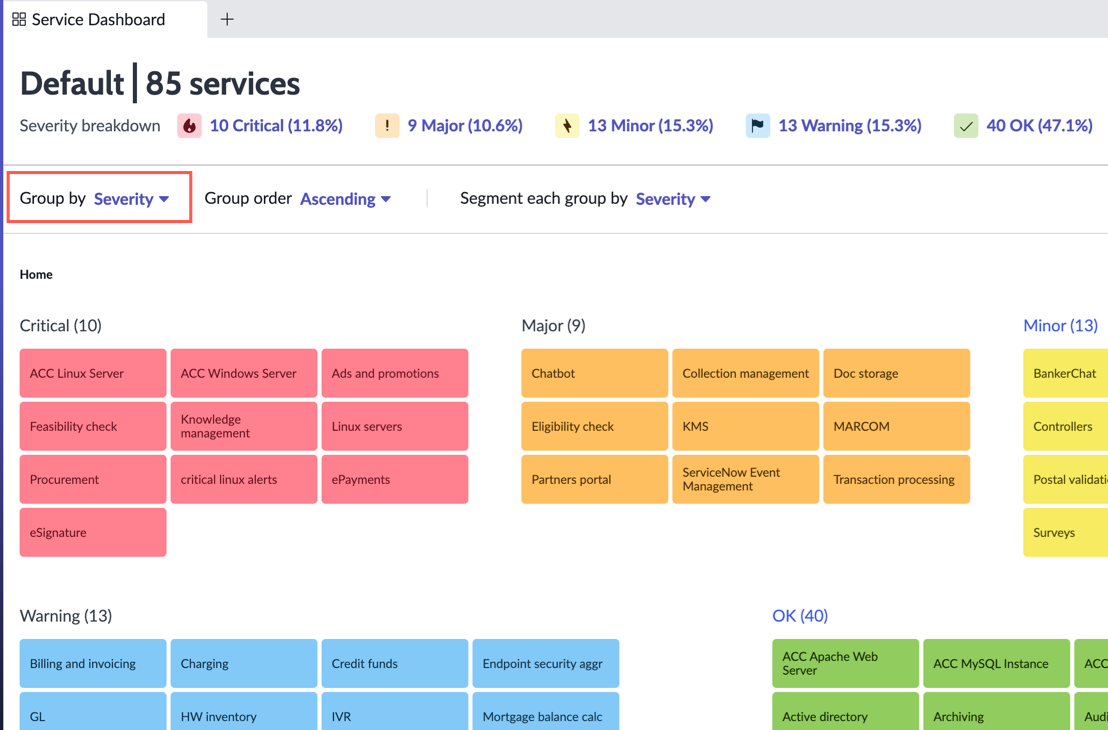1108x730 pixels.
Task: Open the ePayments service tile
Action: (x=395, y=479)
